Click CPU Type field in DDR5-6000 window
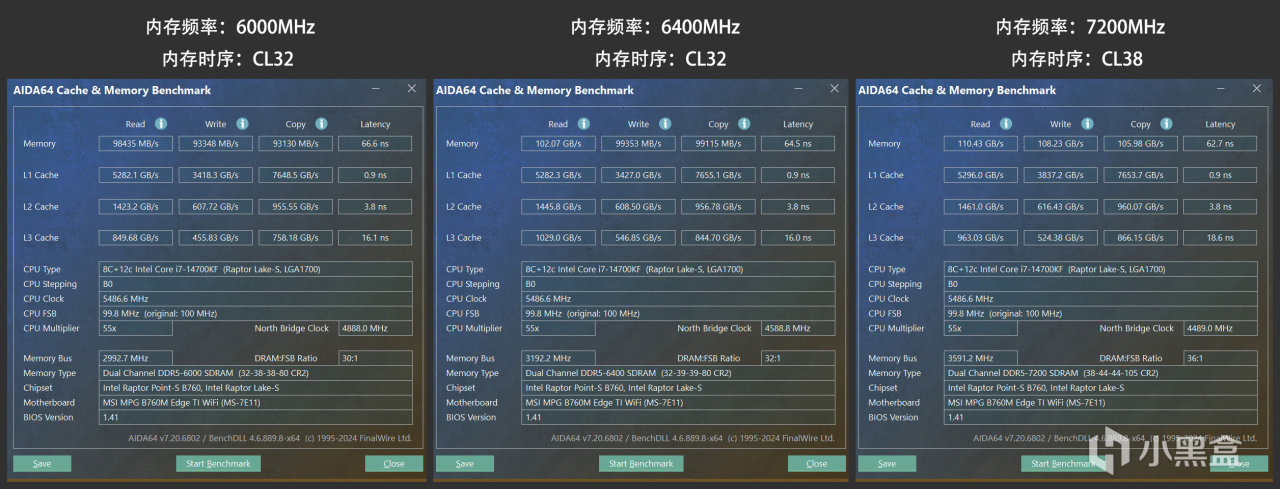 click(255, 269)
